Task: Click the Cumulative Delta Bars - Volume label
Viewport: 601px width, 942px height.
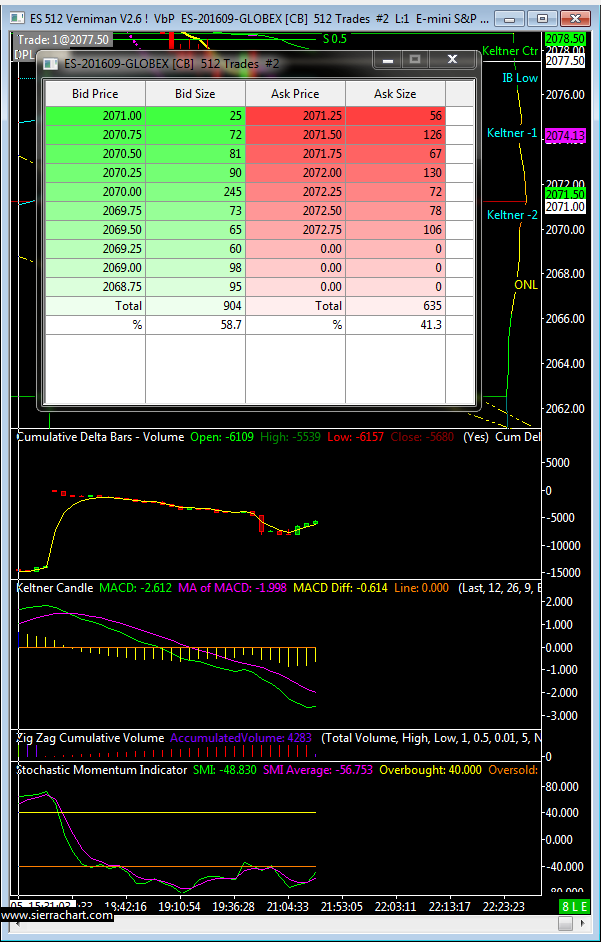Action: click(100, 437)
